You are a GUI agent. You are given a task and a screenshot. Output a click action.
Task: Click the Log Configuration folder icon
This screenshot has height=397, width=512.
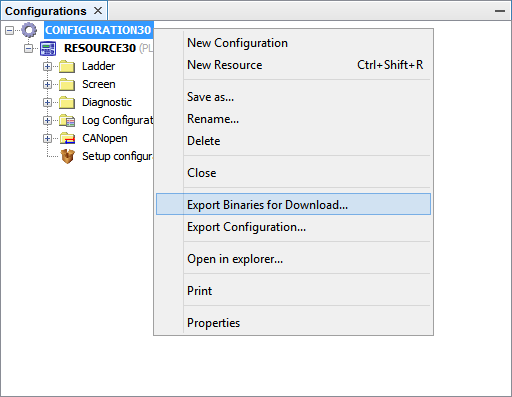tap(67, 120)
